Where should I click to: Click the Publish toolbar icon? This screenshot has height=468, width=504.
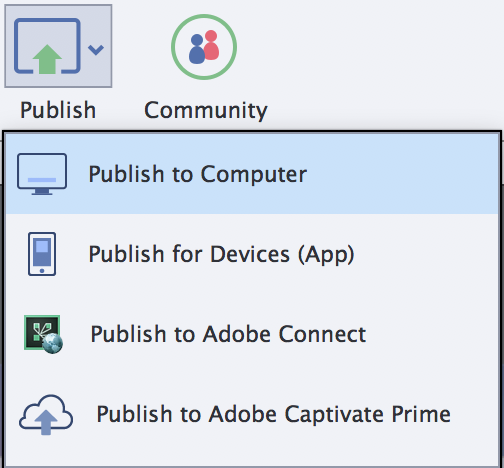tap(47, 46)
